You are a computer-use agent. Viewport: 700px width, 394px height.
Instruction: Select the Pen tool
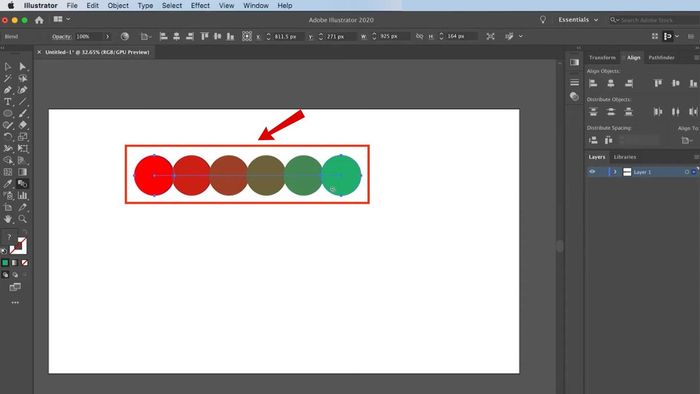pos(8,90)
